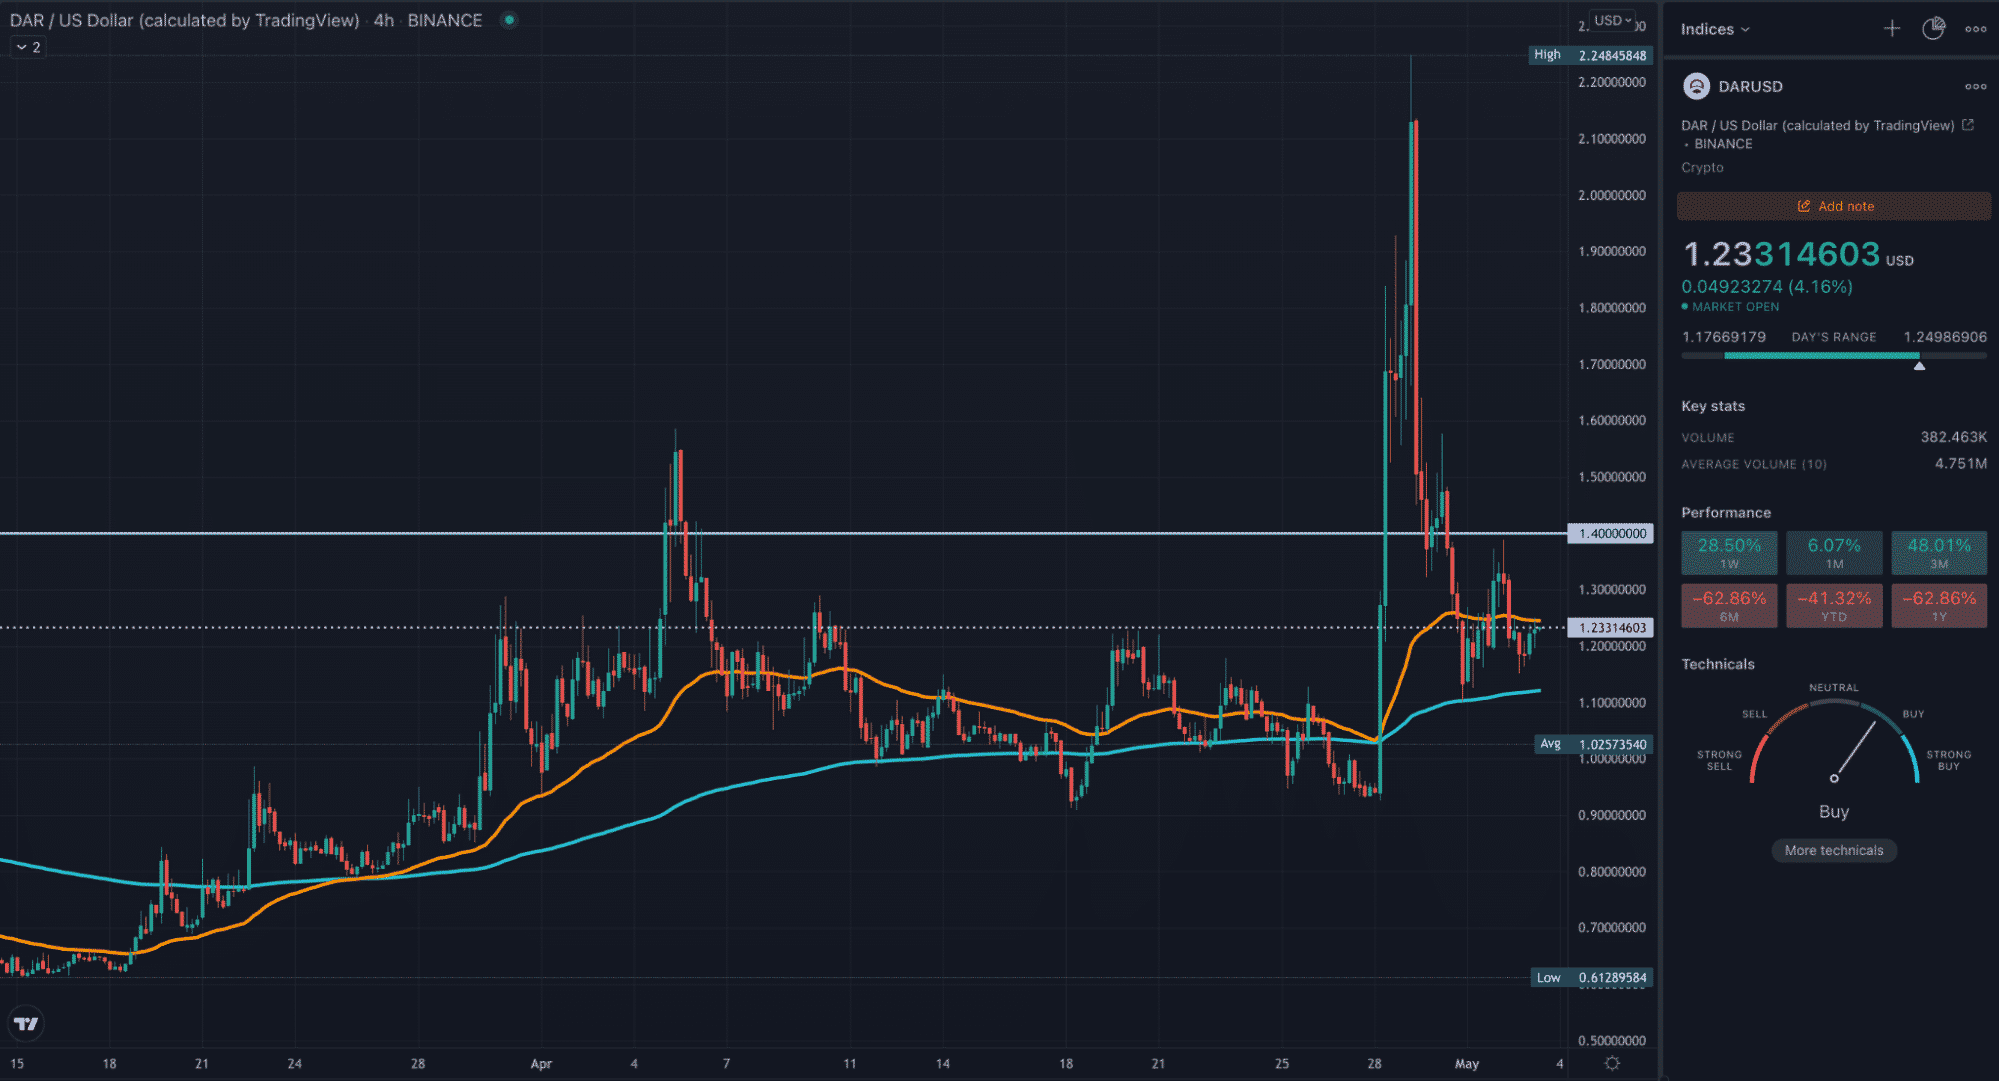
Task: Select the 1Y performance tile
Action: pyautogui.click(x=1939, y=606)
